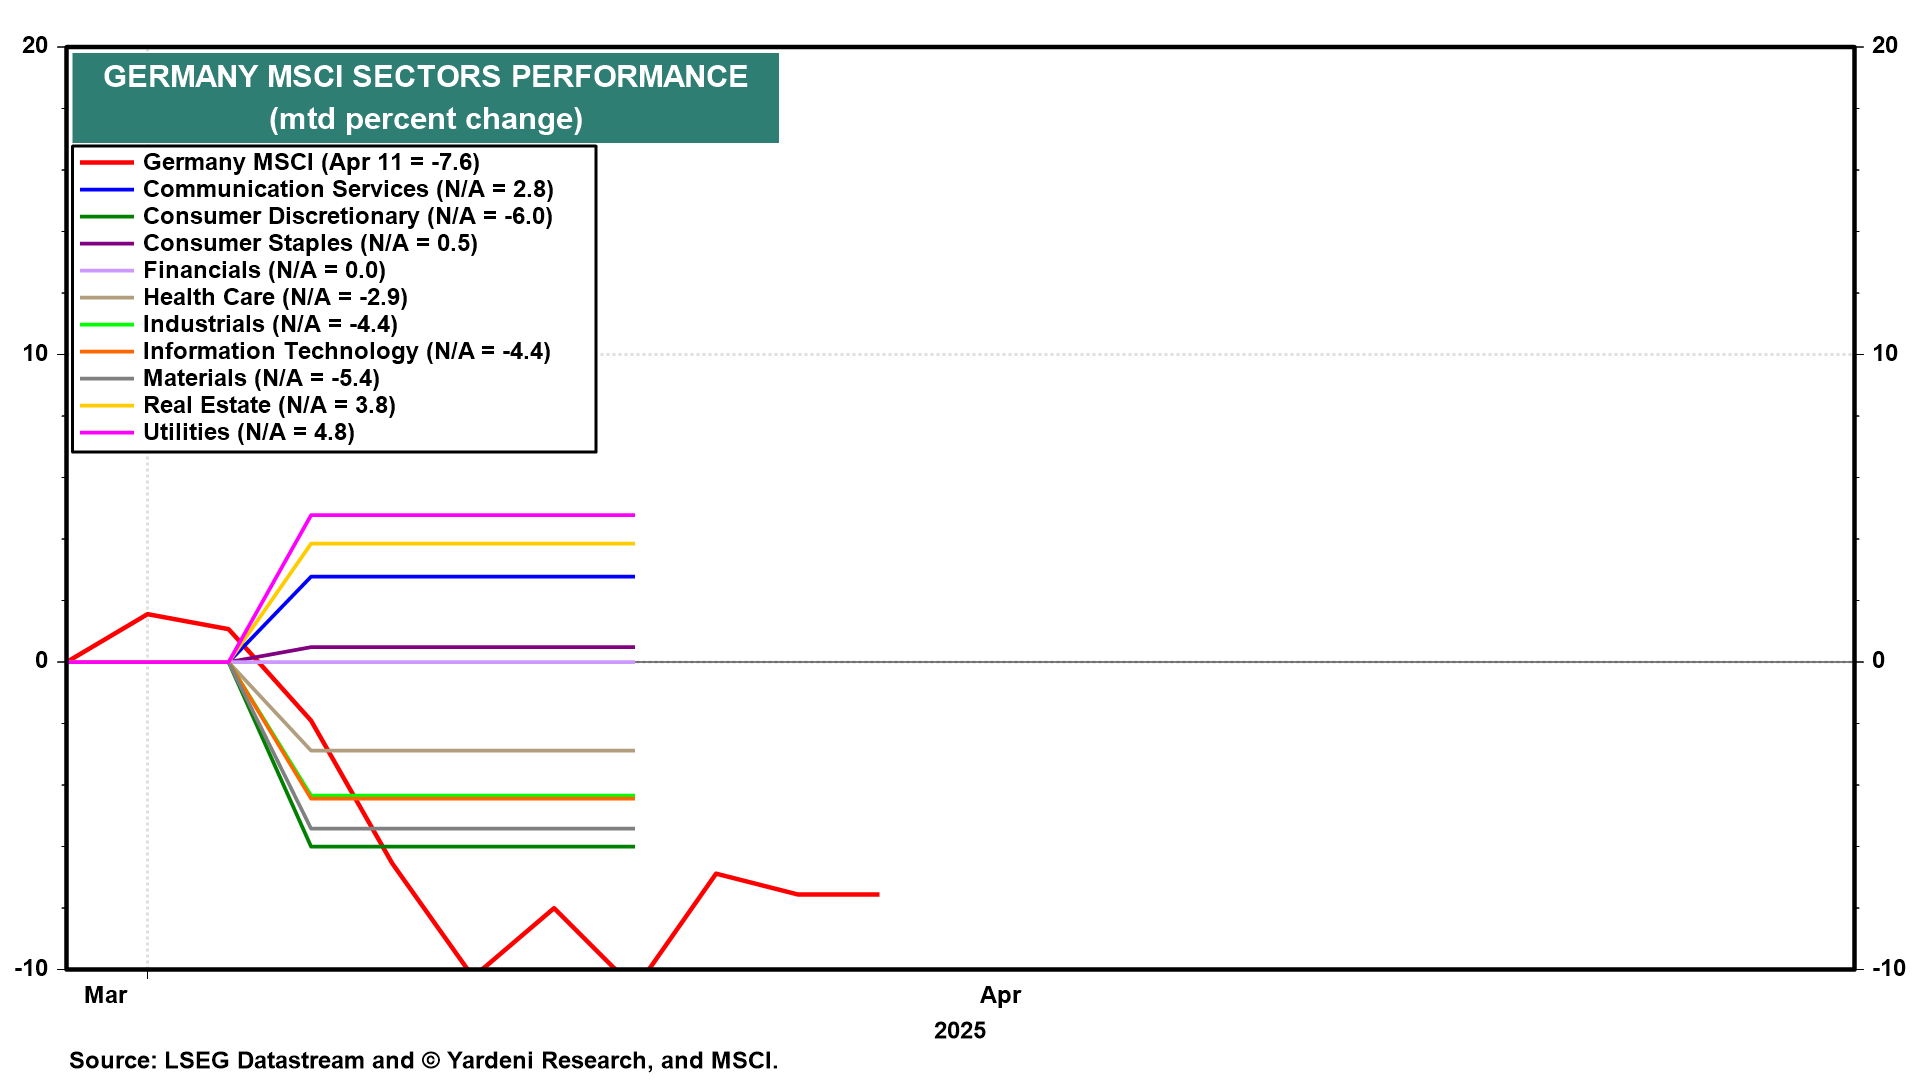Click the chart title banner
The image size is (1920, 1080).
425,97
